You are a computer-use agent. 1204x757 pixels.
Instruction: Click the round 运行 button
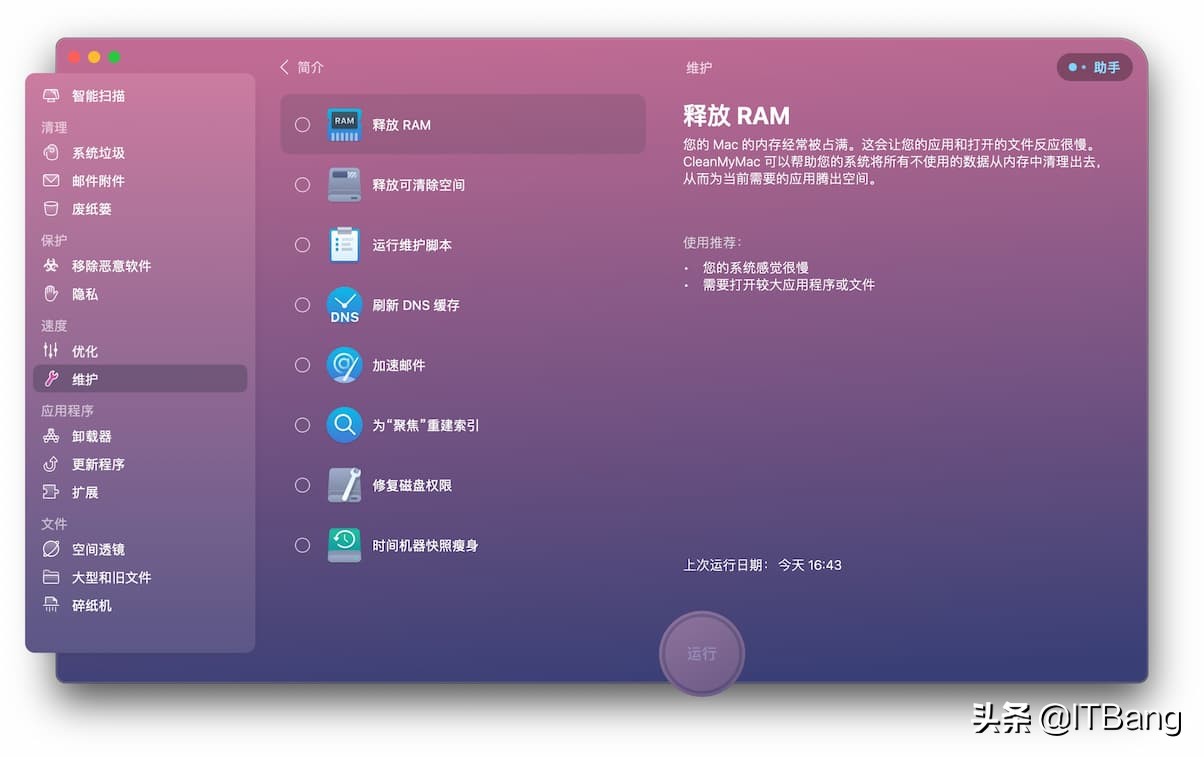click(x=702, y=653)
